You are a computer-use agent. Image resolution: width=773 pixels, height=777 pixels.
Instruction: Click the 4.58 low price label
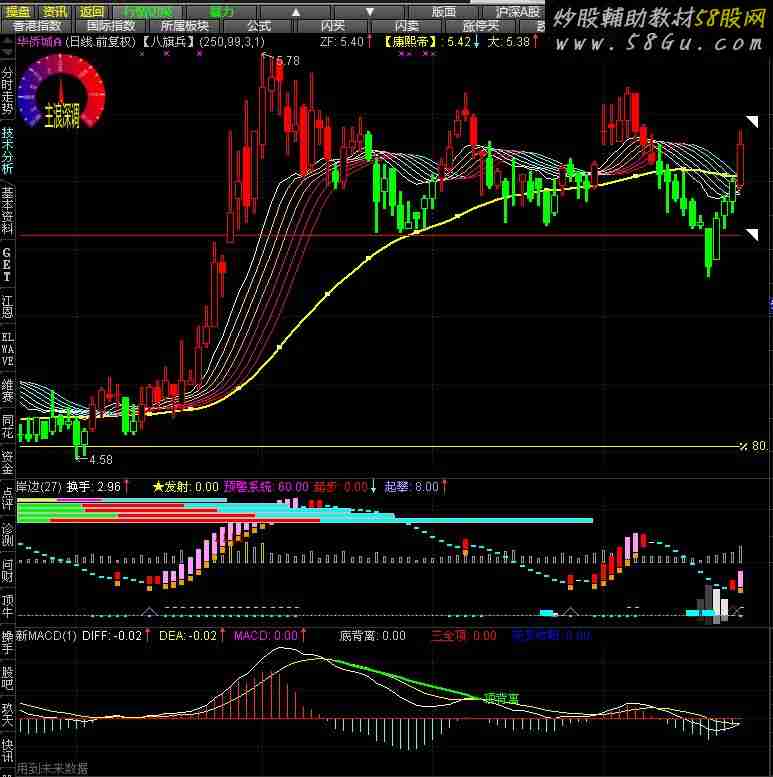(101, 460)
